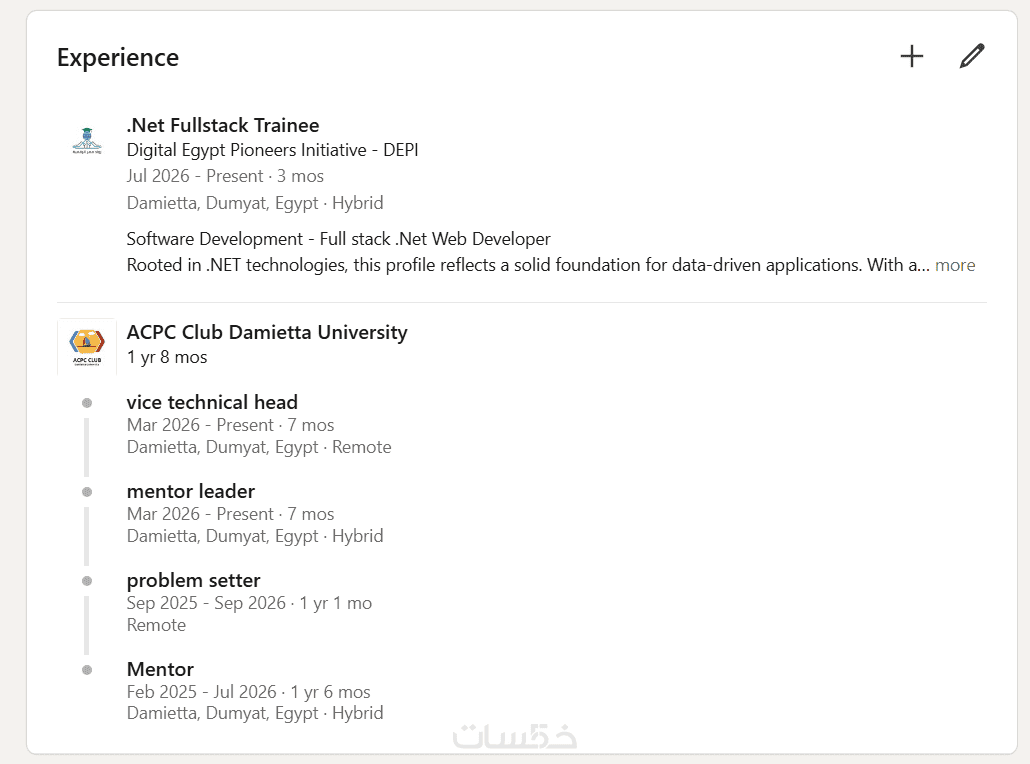Screen dimensions: 1030x764
Task: Select the Mentor role entry
Action: point(160,669)
